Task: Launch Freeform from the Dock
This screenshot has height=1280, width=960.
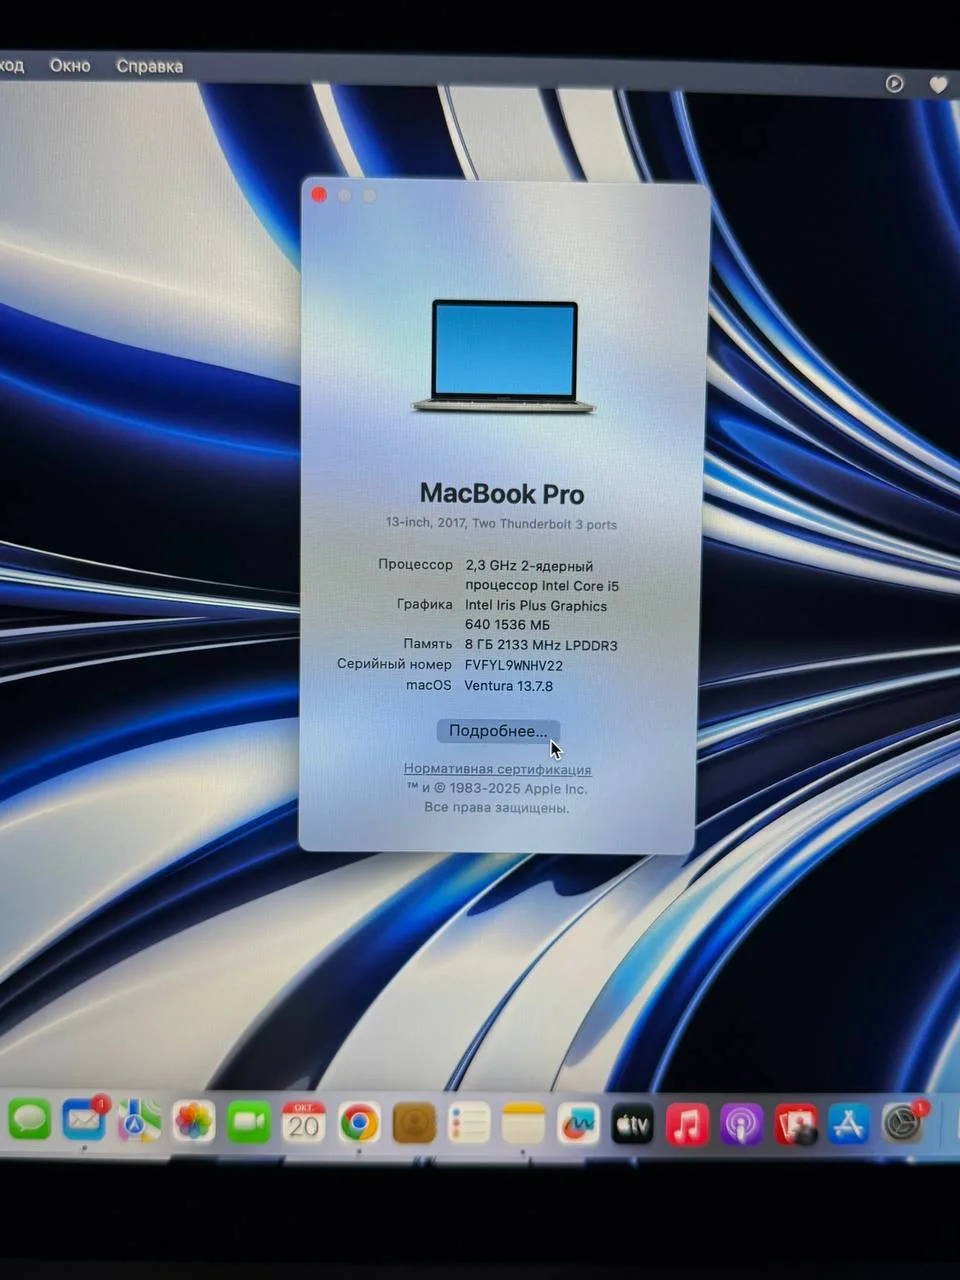Action: (578, 1125)
